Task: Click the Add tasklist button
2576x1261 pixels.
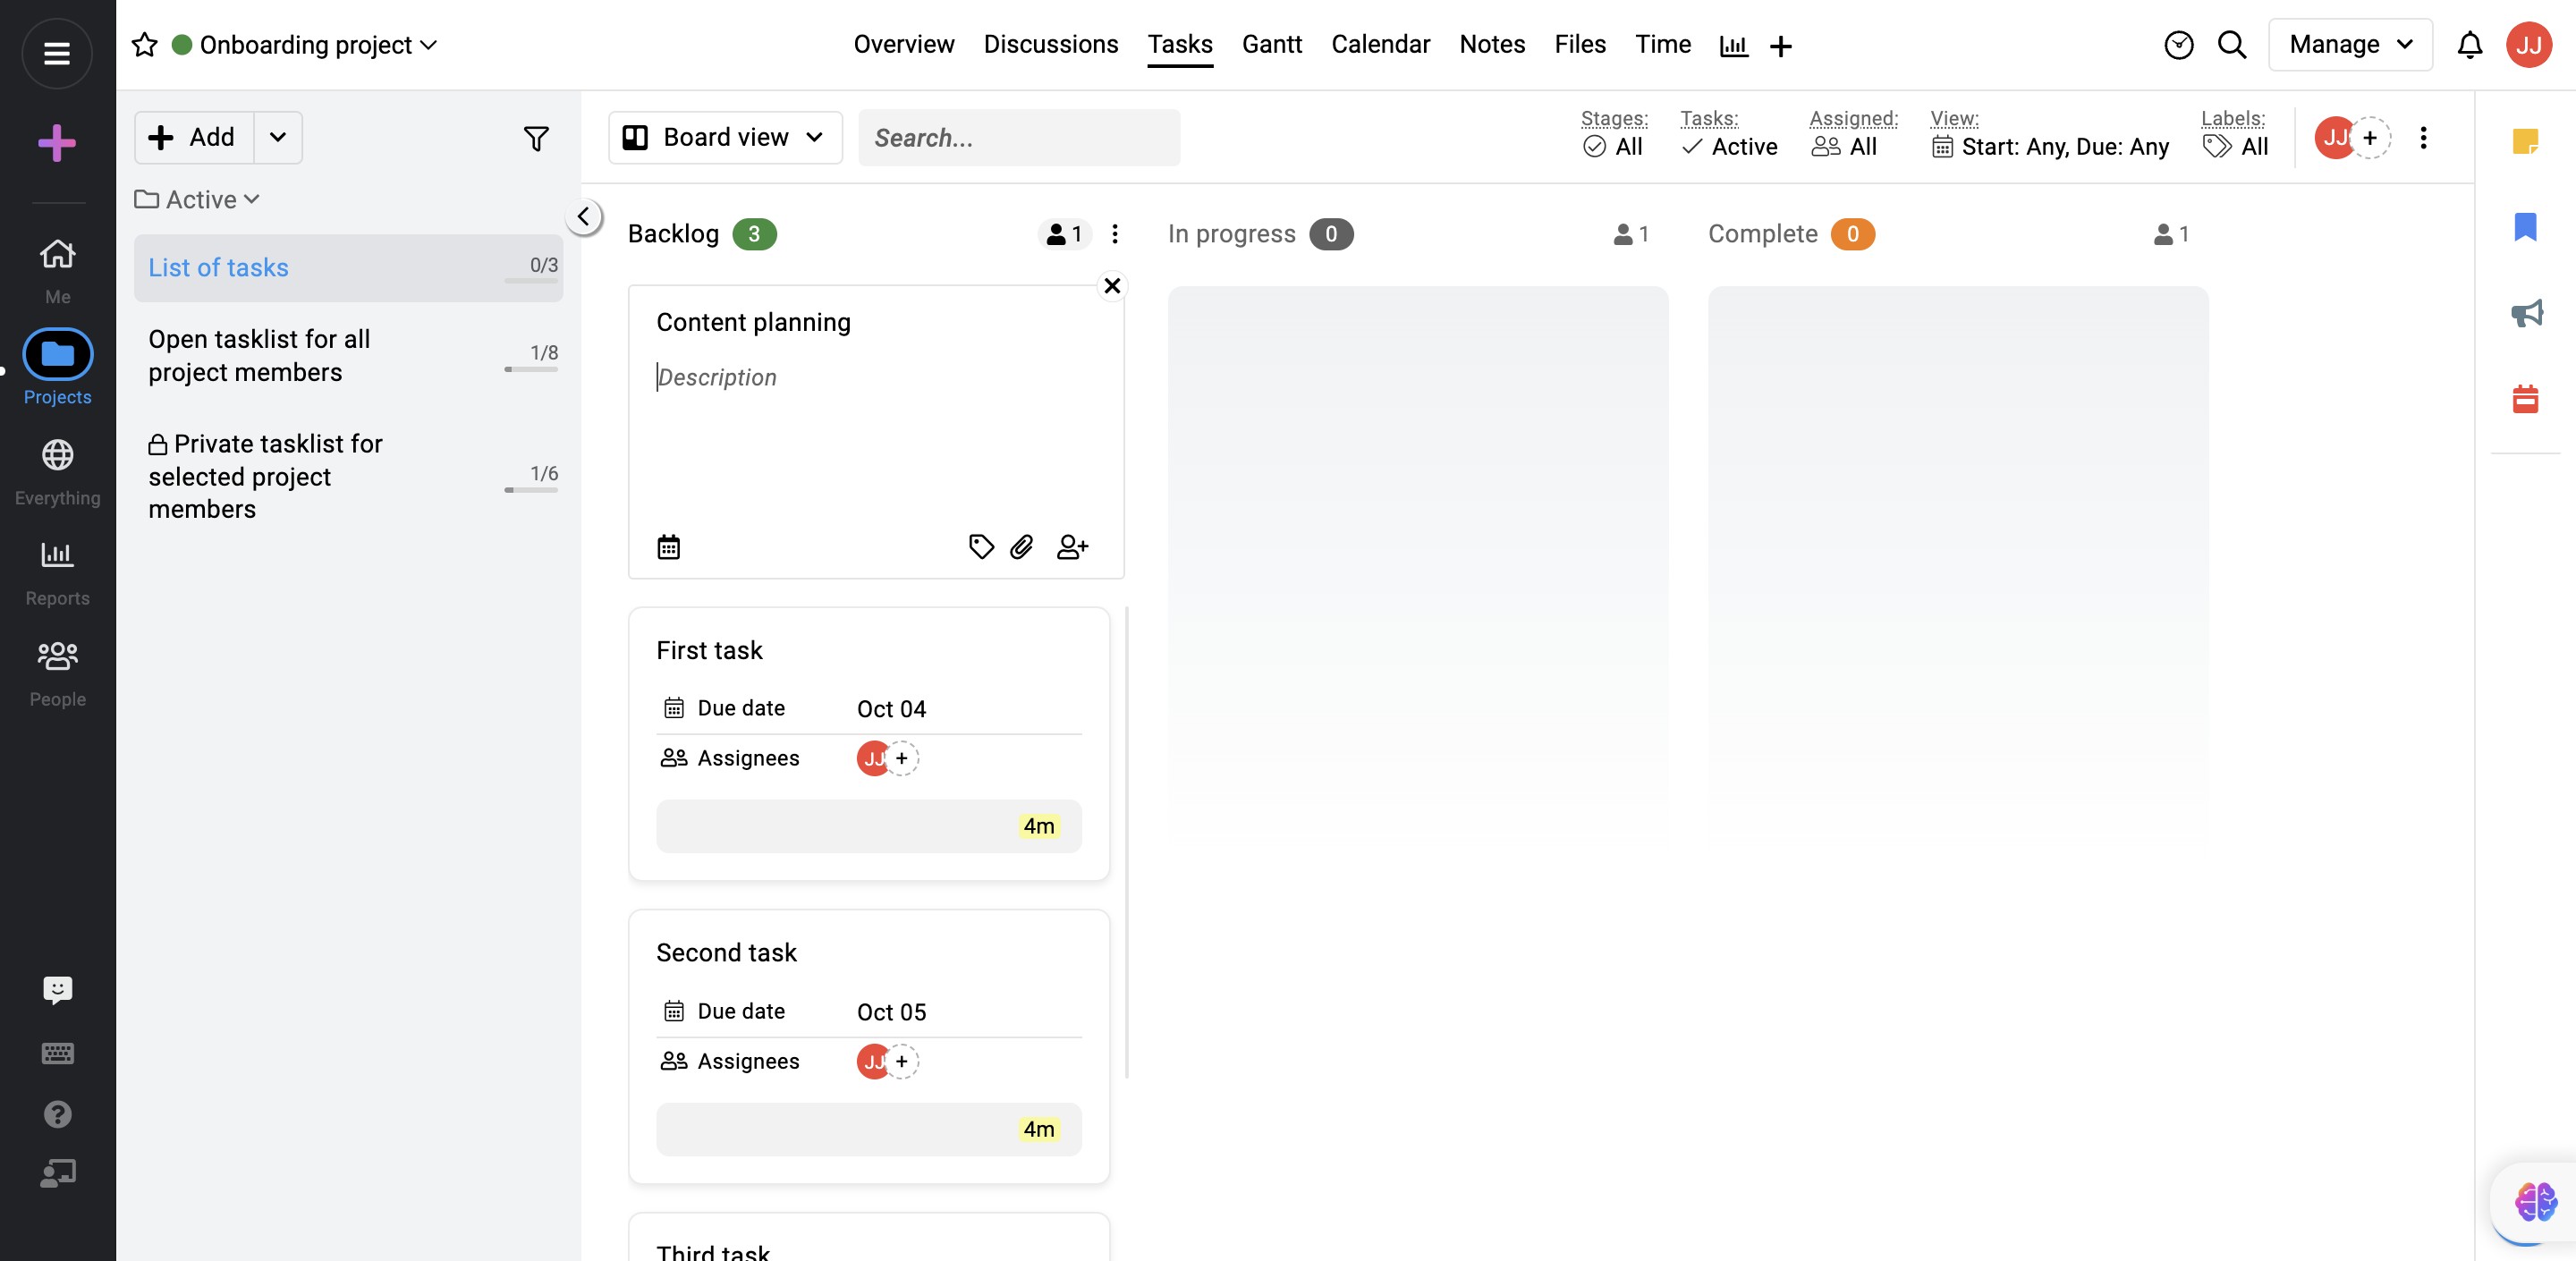Action: 194,137
